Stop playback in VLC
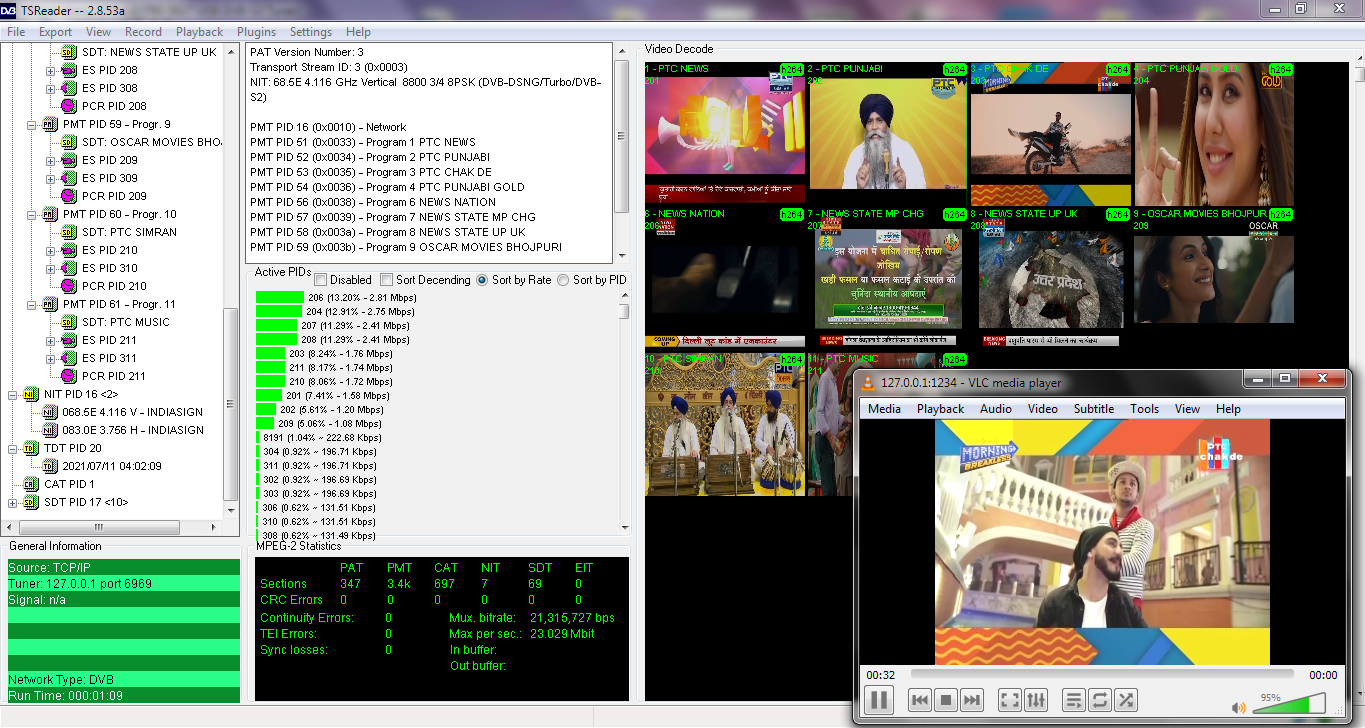The image size is (1365, 728). point(946,700)
